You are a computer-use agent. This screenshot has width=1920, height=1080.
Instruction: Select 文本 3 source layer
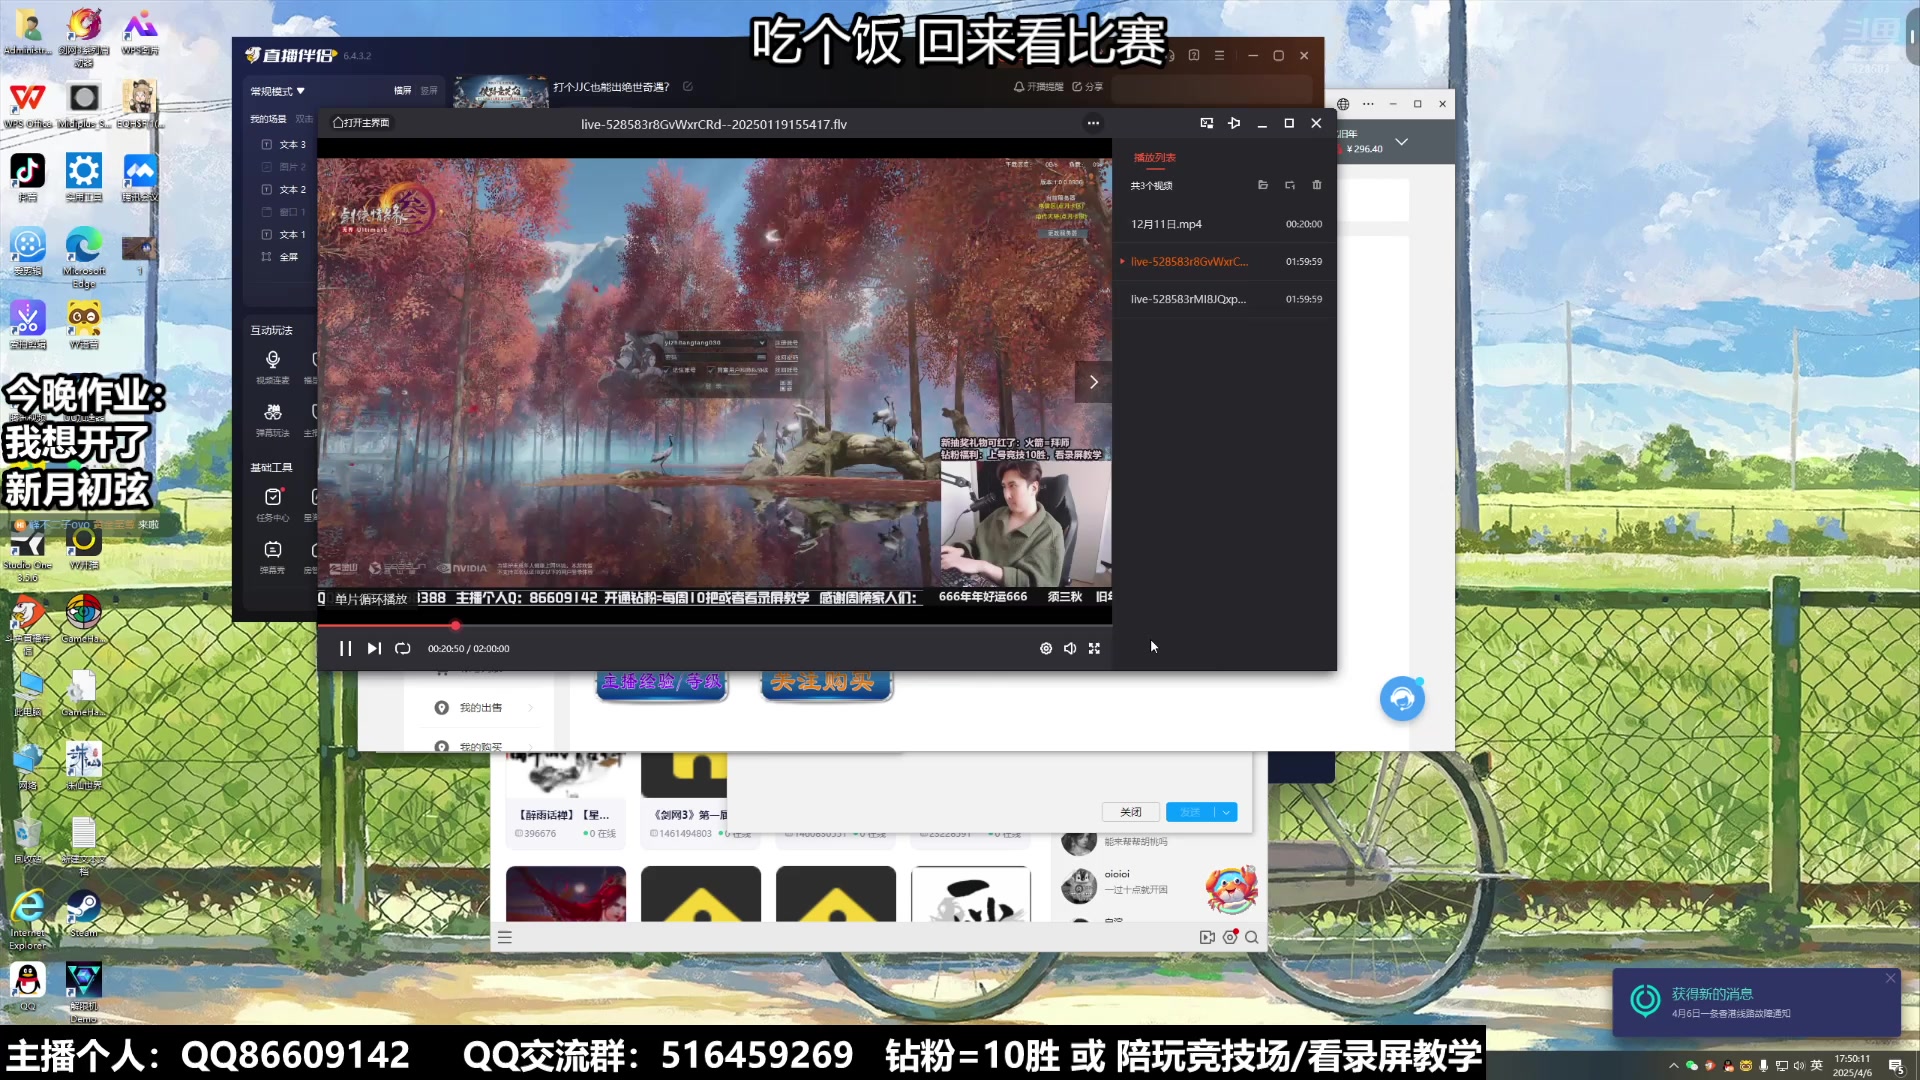pyautogui.click(x=283, y=144)
